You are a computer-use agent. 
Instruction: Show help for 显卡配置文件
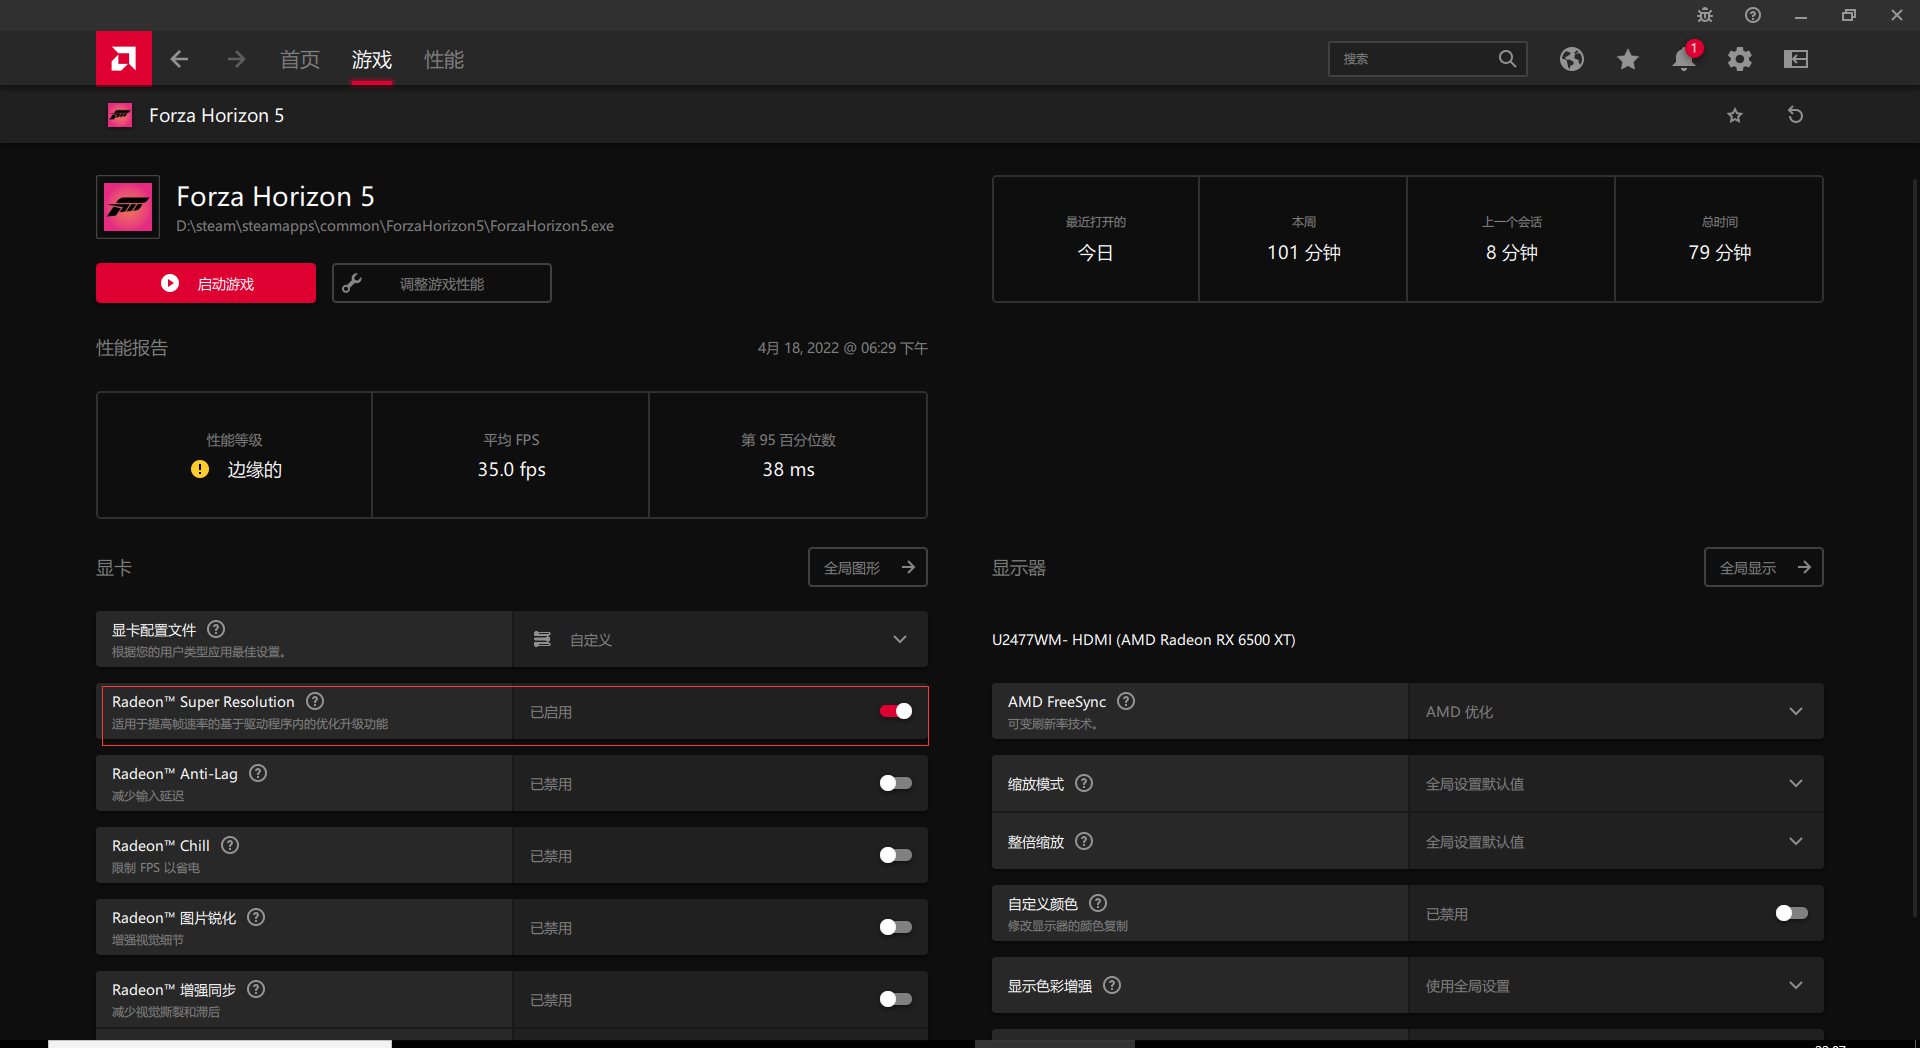click(x=216, y=629)
